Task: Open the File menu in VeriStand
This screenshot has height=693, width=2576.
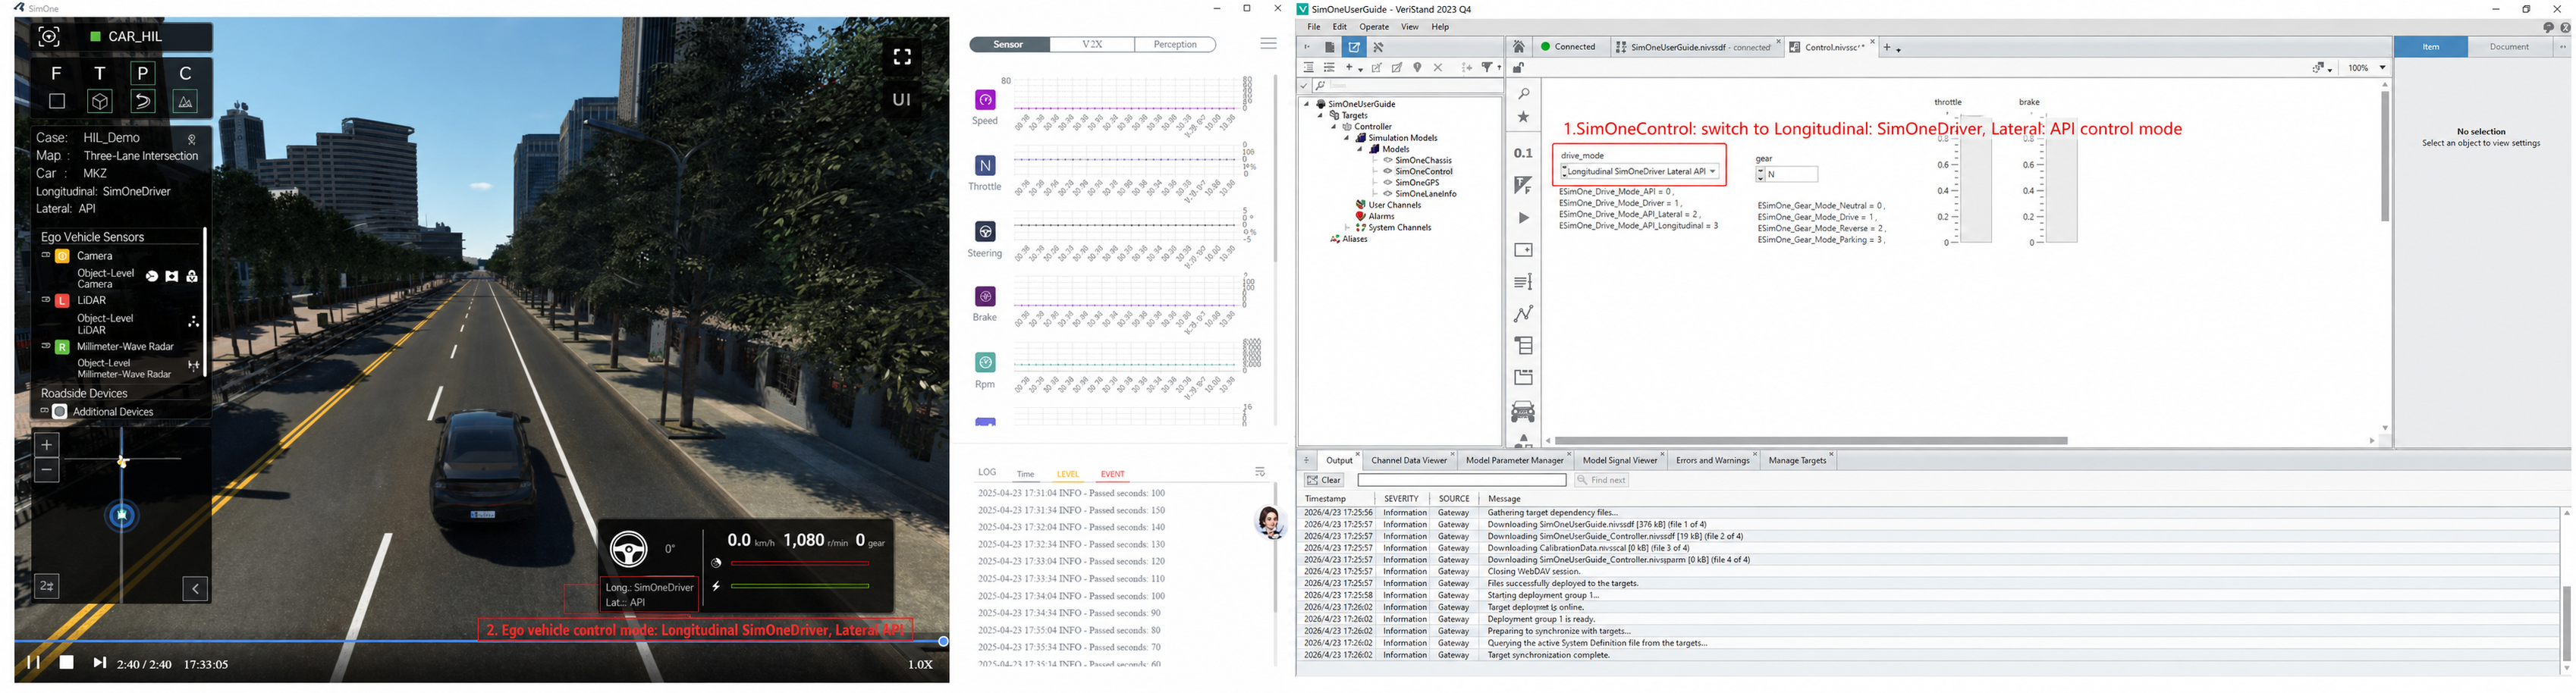Action: [1313, 27]
